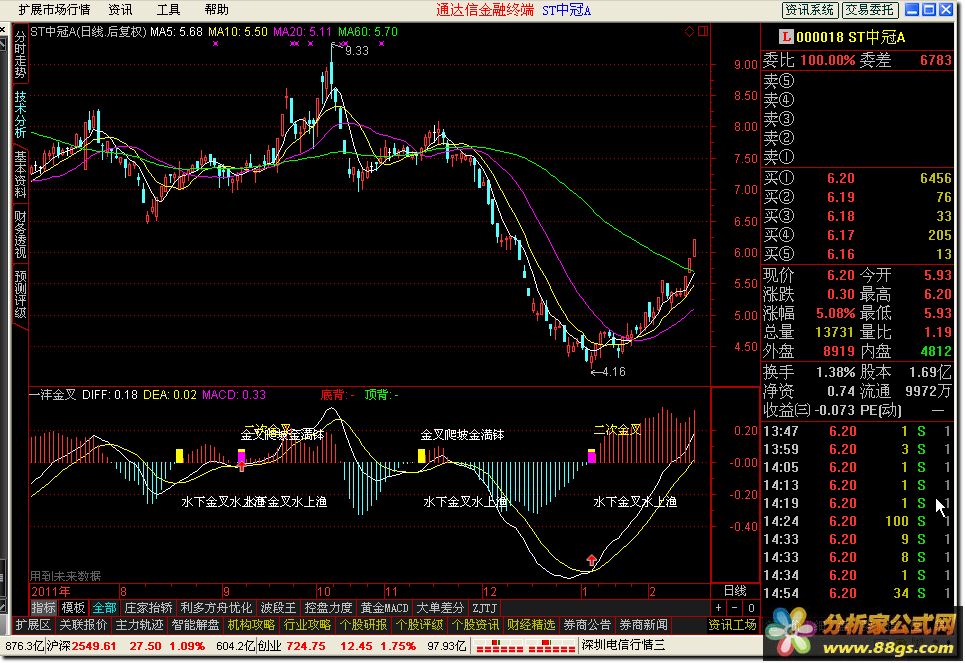Viewport: 965px width, 663px height.
Task: Choose the 波段王 indicator
Action: coord(278,608)
